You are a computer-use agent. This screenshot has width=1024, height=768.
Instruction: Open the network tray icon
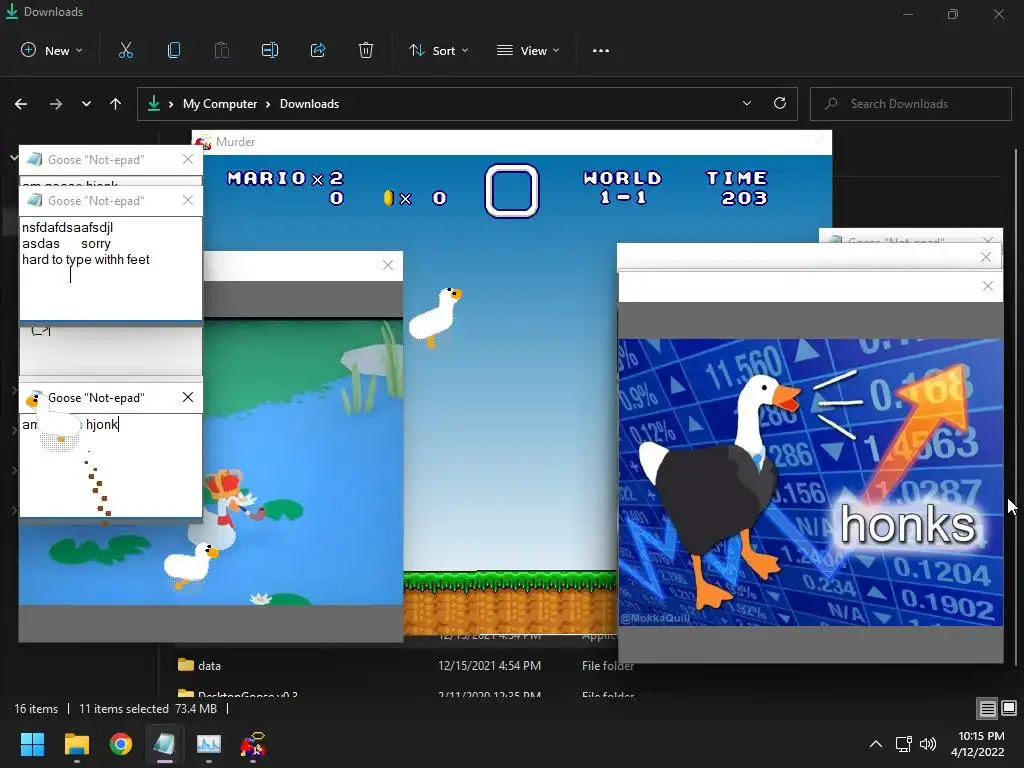(903, 744)
